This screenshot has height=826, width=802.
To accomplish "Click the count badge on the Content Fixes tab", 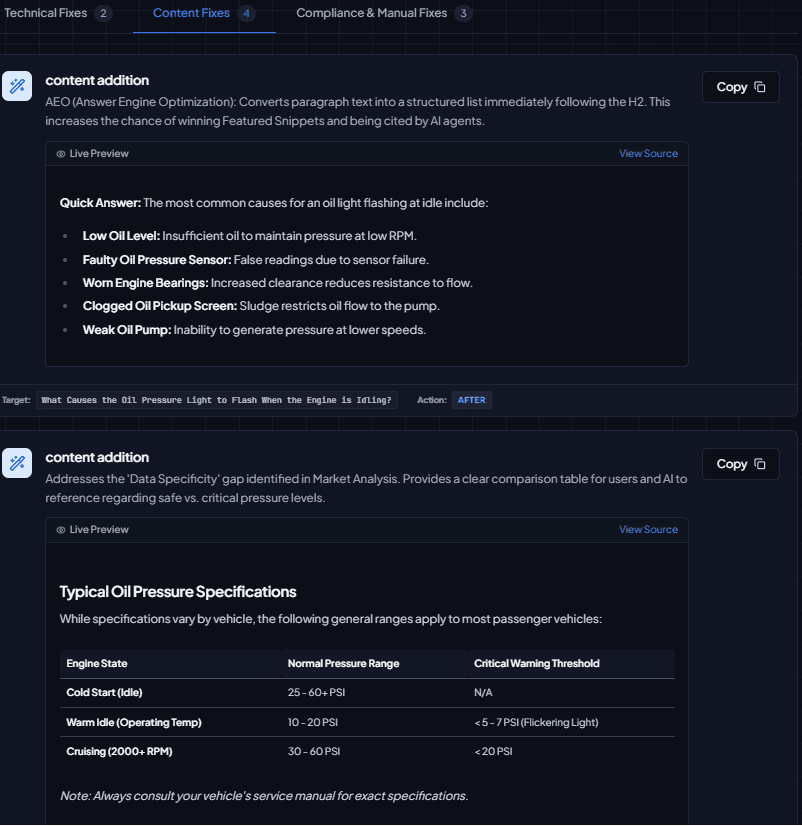I will click(248, 14).
